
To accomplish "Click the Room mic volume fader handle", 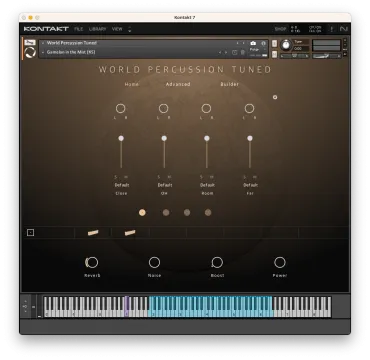I will point(207,138).
